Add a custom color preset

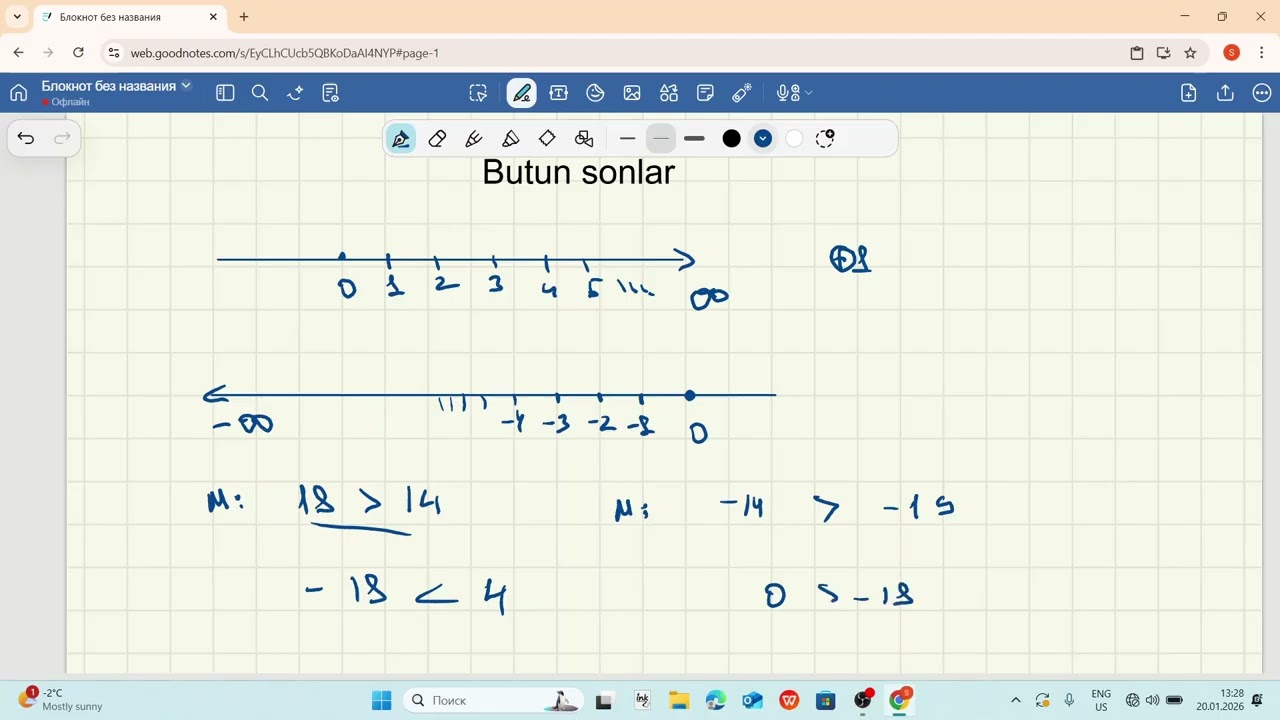point(825,139)
